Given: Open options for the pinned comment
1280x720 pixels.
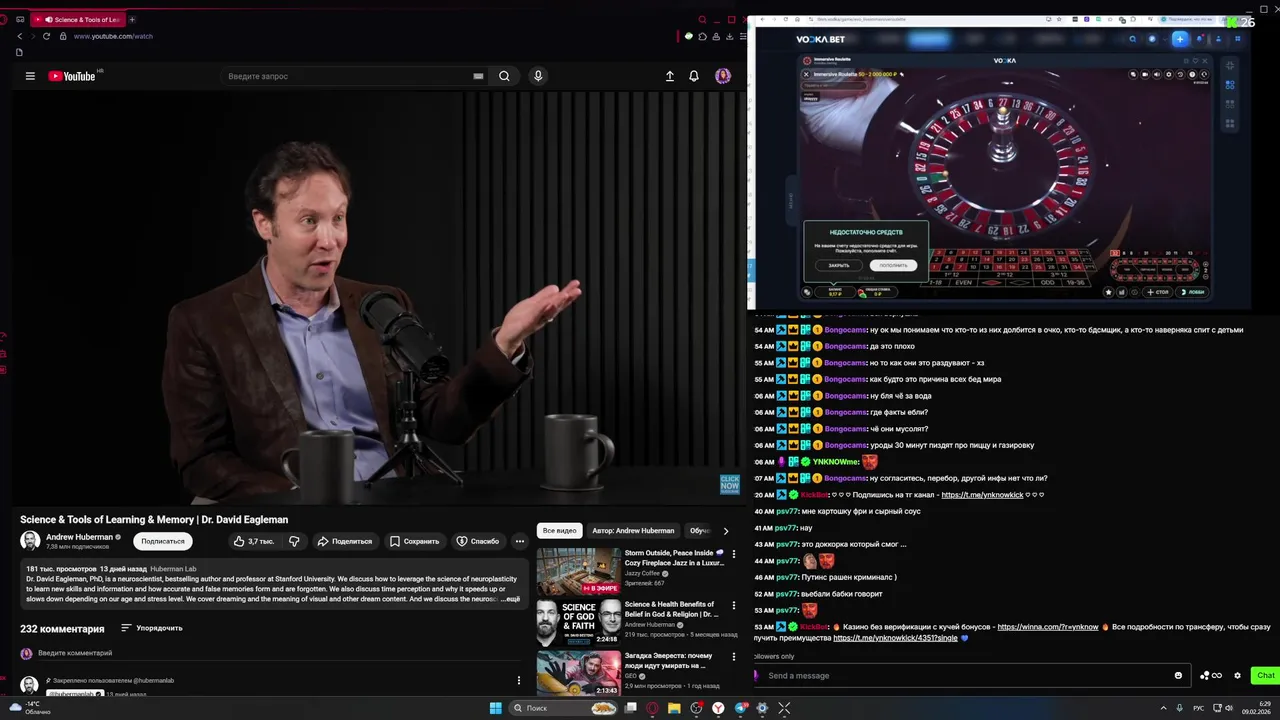Looking at the screenshot, I should (518, 680).
